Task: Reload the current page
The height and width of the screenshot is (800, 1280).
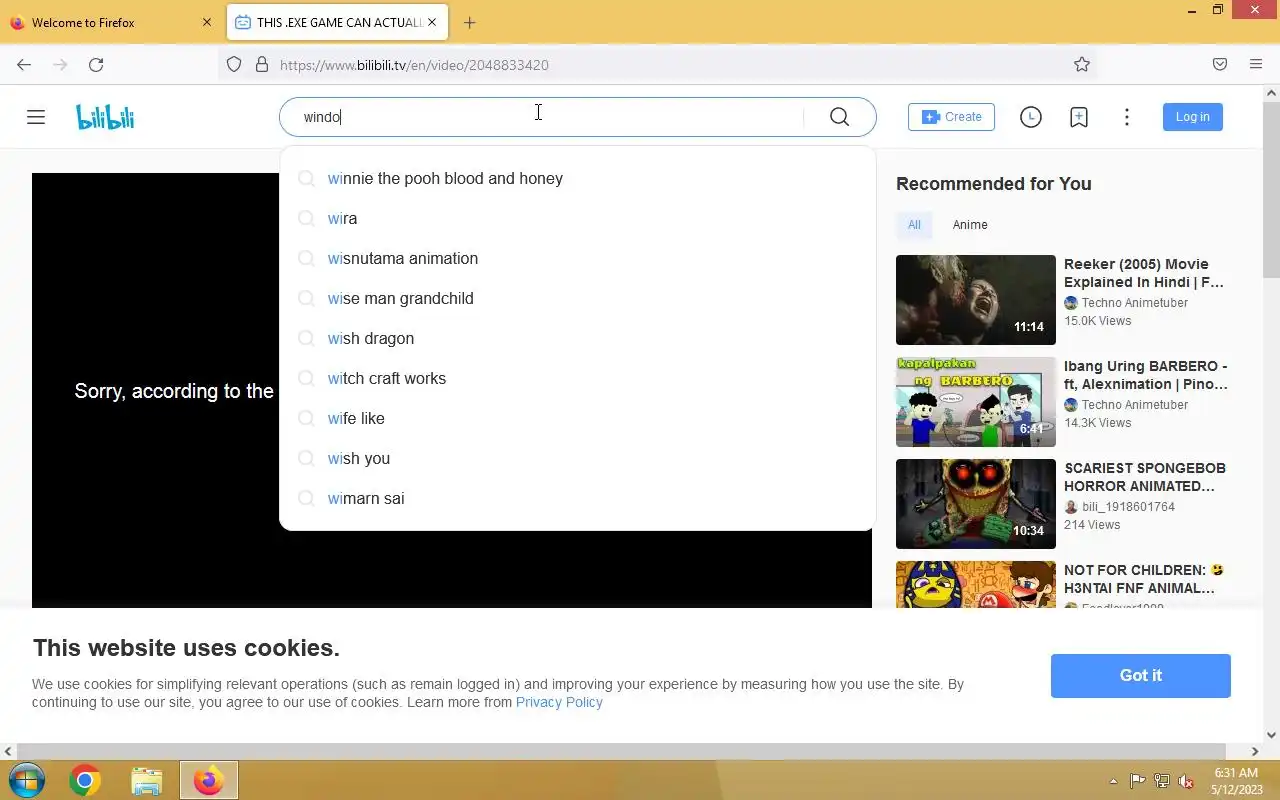Action: click(x=96, y=64)
